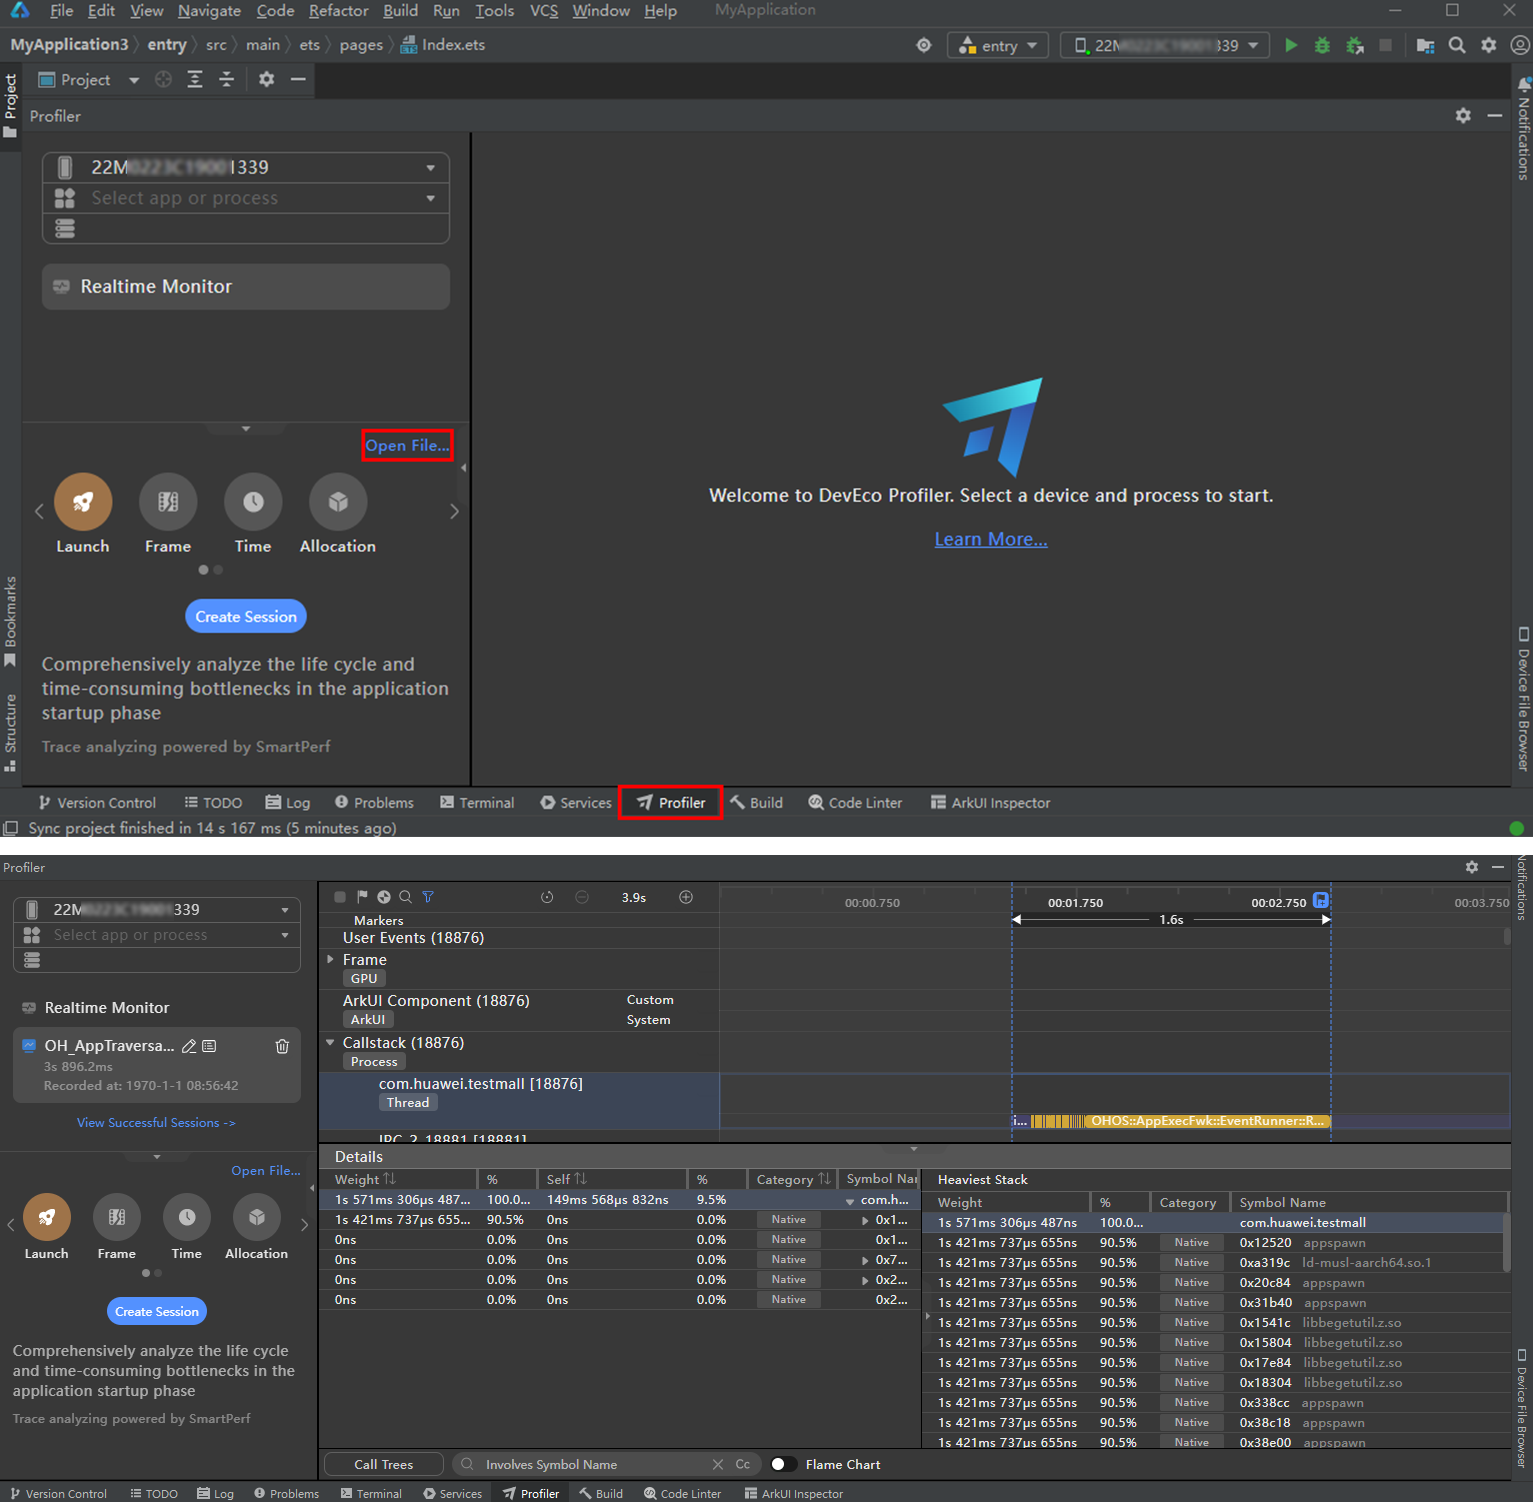This screenshot has width=1533, height=1502.
Task: Sort the Weight column in Details table
Action: point(389,1179)
